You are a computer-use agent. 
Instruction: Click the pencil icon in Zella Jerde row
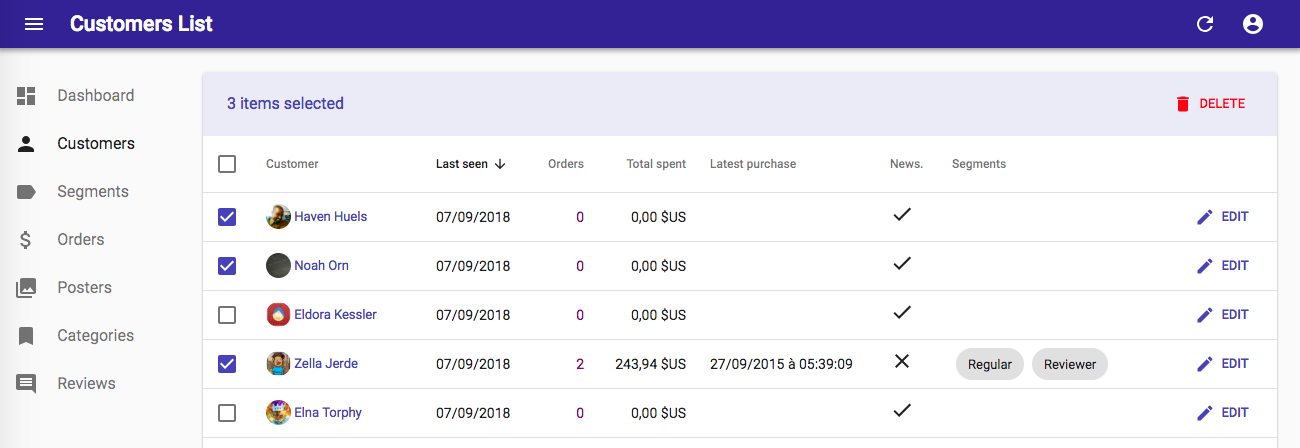[1205, 364]
